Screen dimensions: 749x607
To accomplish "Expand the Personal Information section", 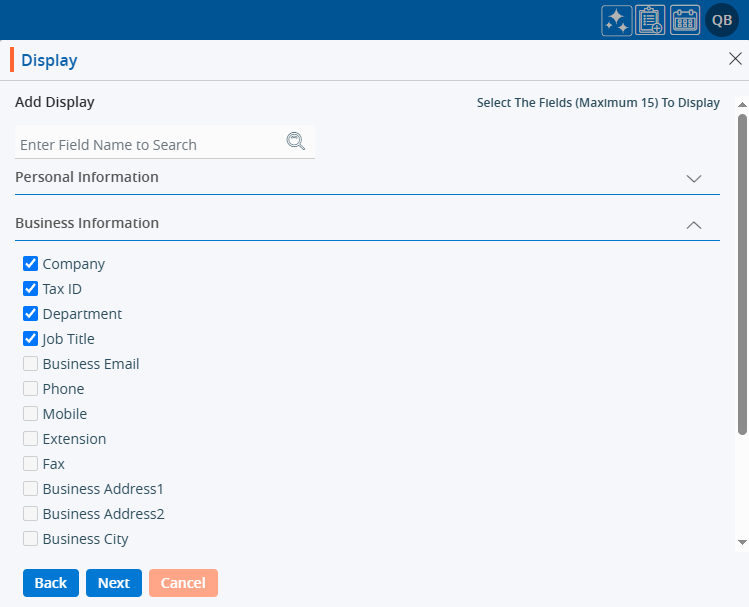I will [694, 178].
